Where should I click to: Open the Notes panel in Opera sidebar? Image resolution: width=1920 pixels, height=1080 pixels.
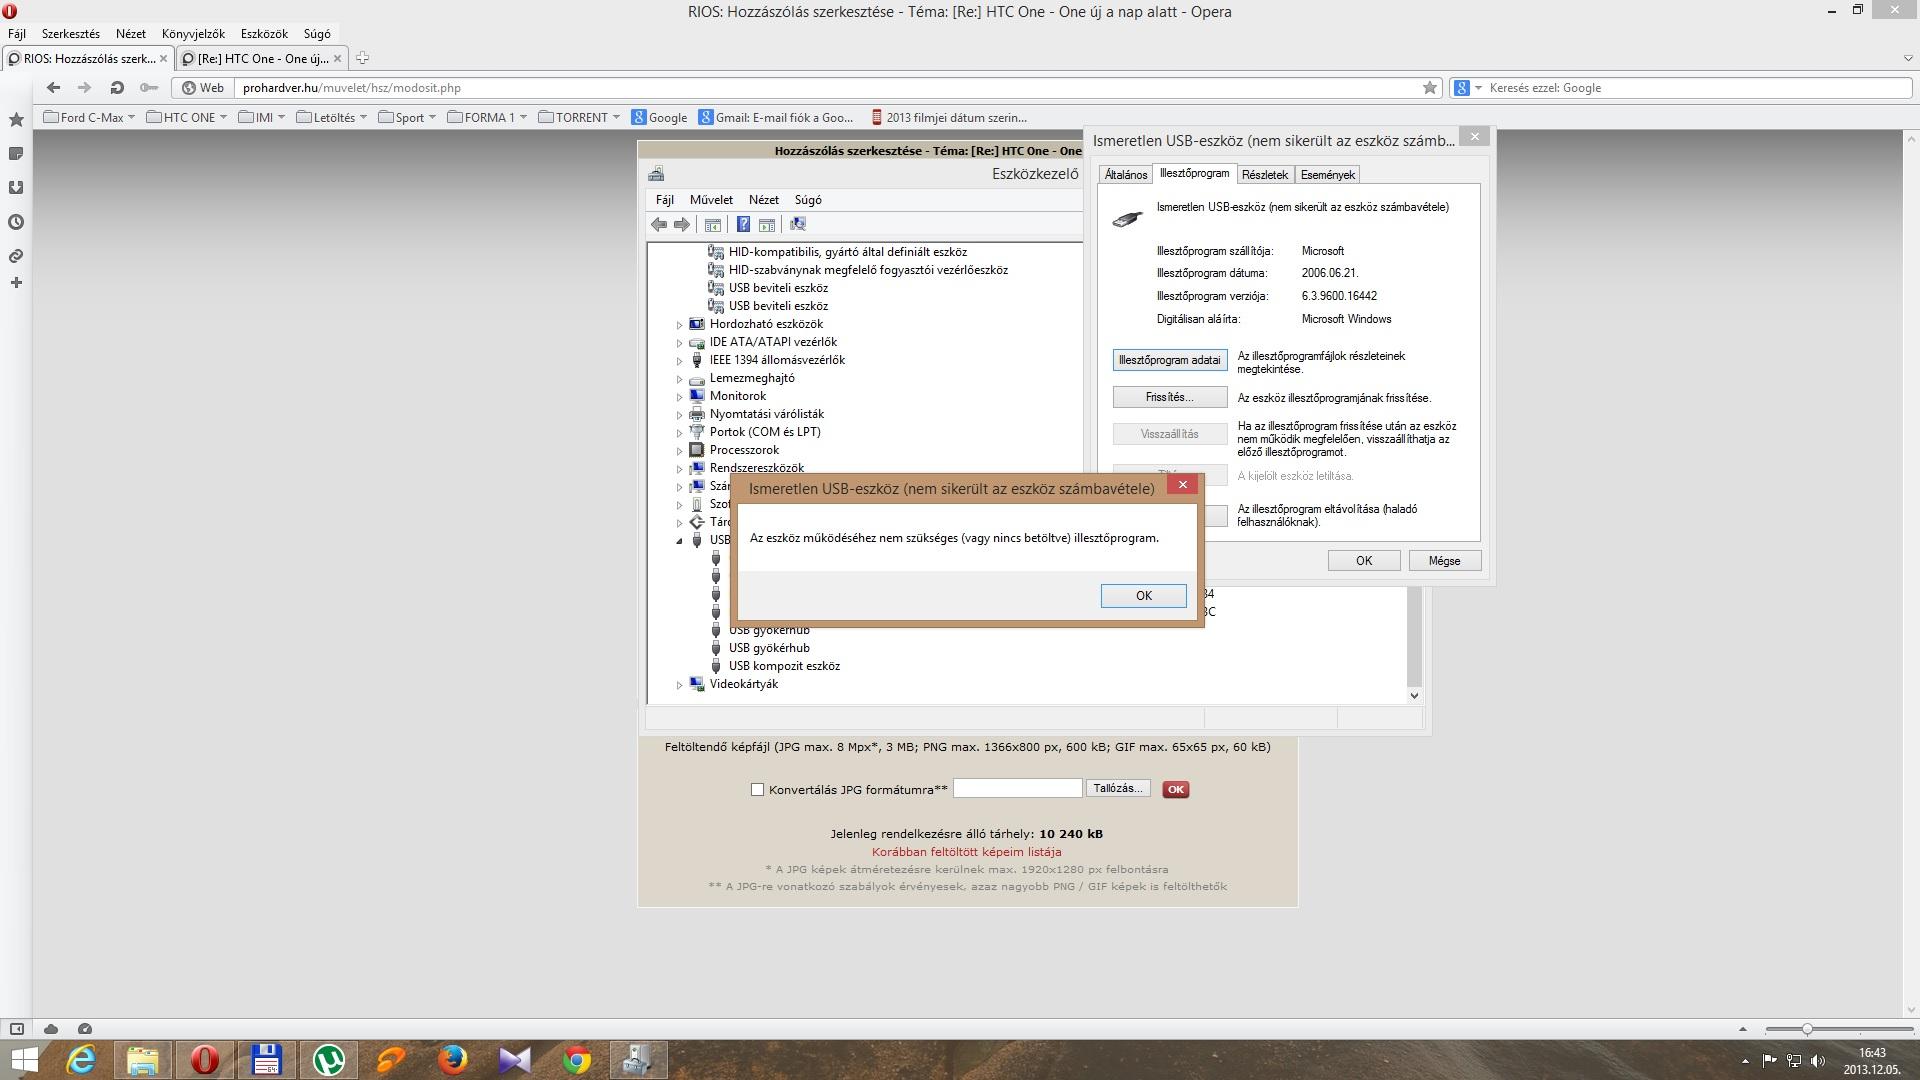click(16, 154)
